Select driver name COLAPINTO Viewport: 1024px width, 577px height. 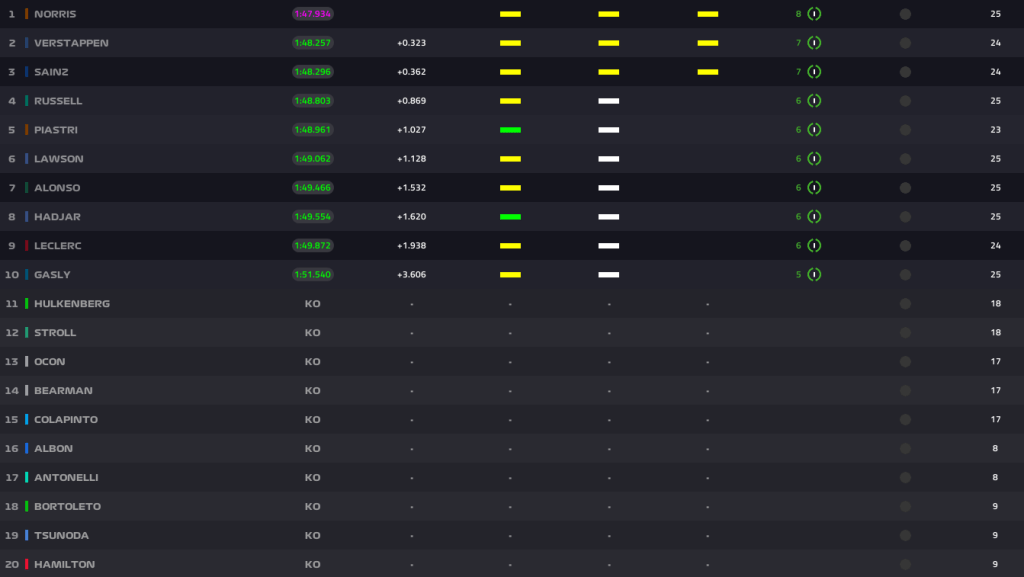pos(66,419)
